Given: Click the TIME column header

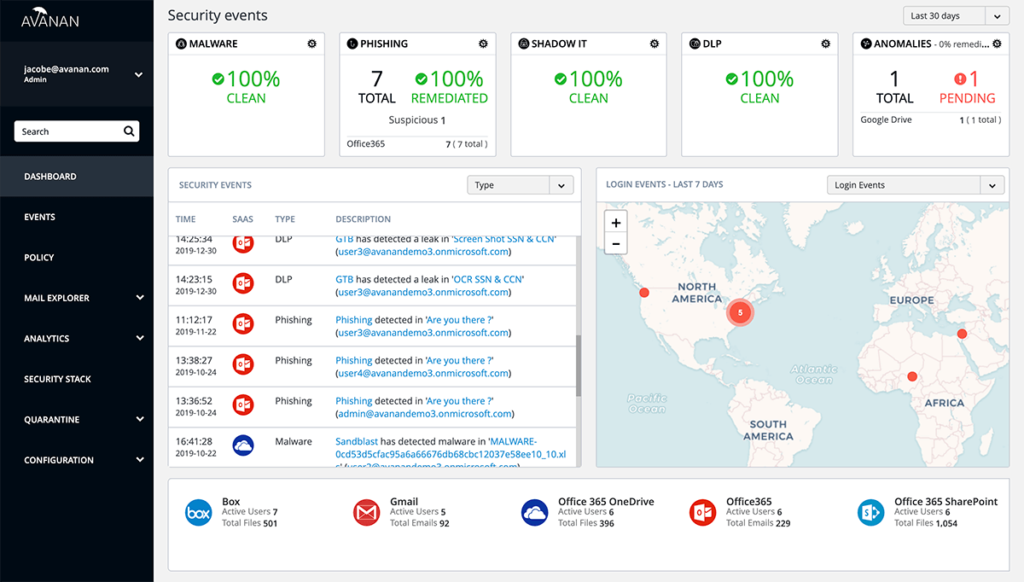Looking at the screenshot, I should click(185, 219).
